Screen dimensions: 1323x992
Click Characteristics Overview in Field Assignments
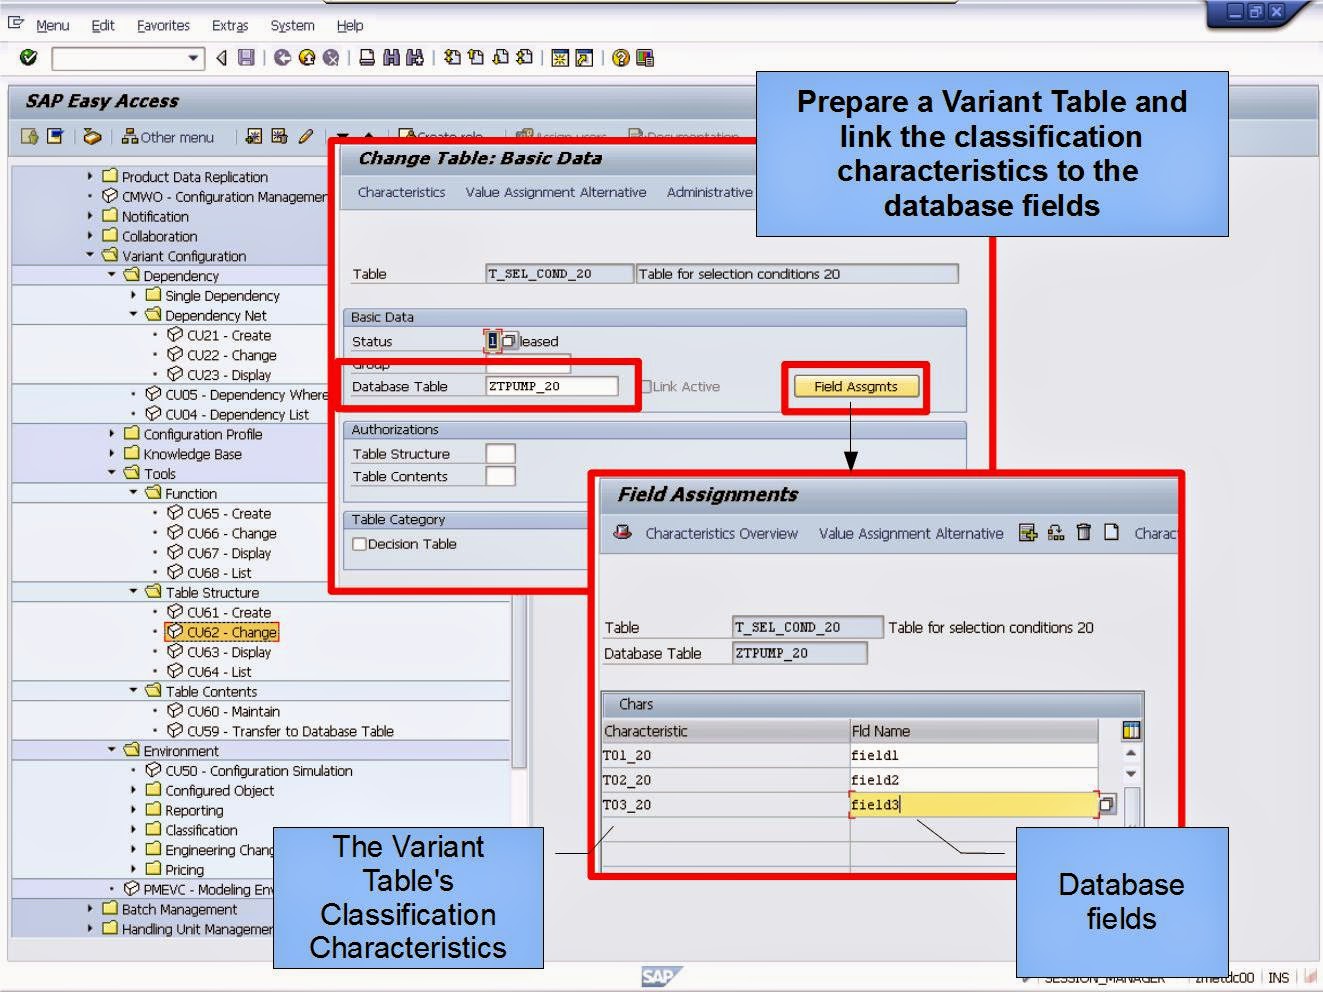[x=721, y=533]
